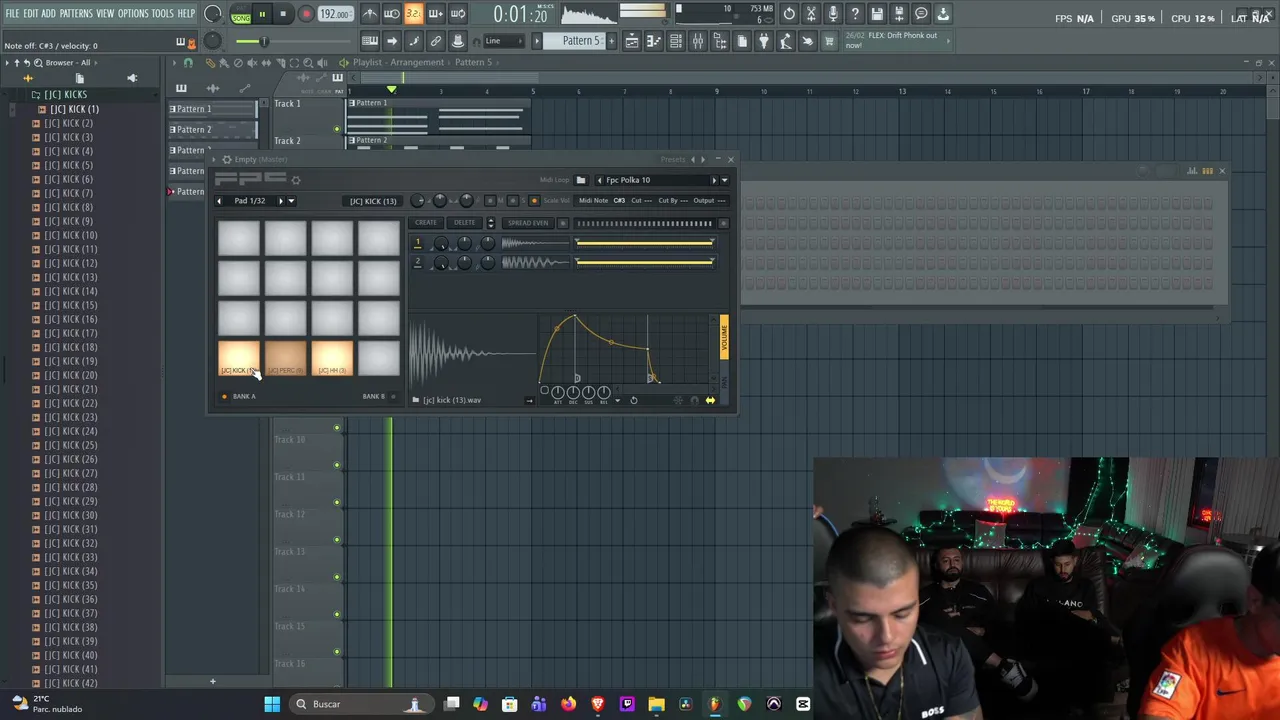The width and height of the screenshot is (1280, 720).
Task: Open the VIEW menu
Action: [x=105, y=13]
